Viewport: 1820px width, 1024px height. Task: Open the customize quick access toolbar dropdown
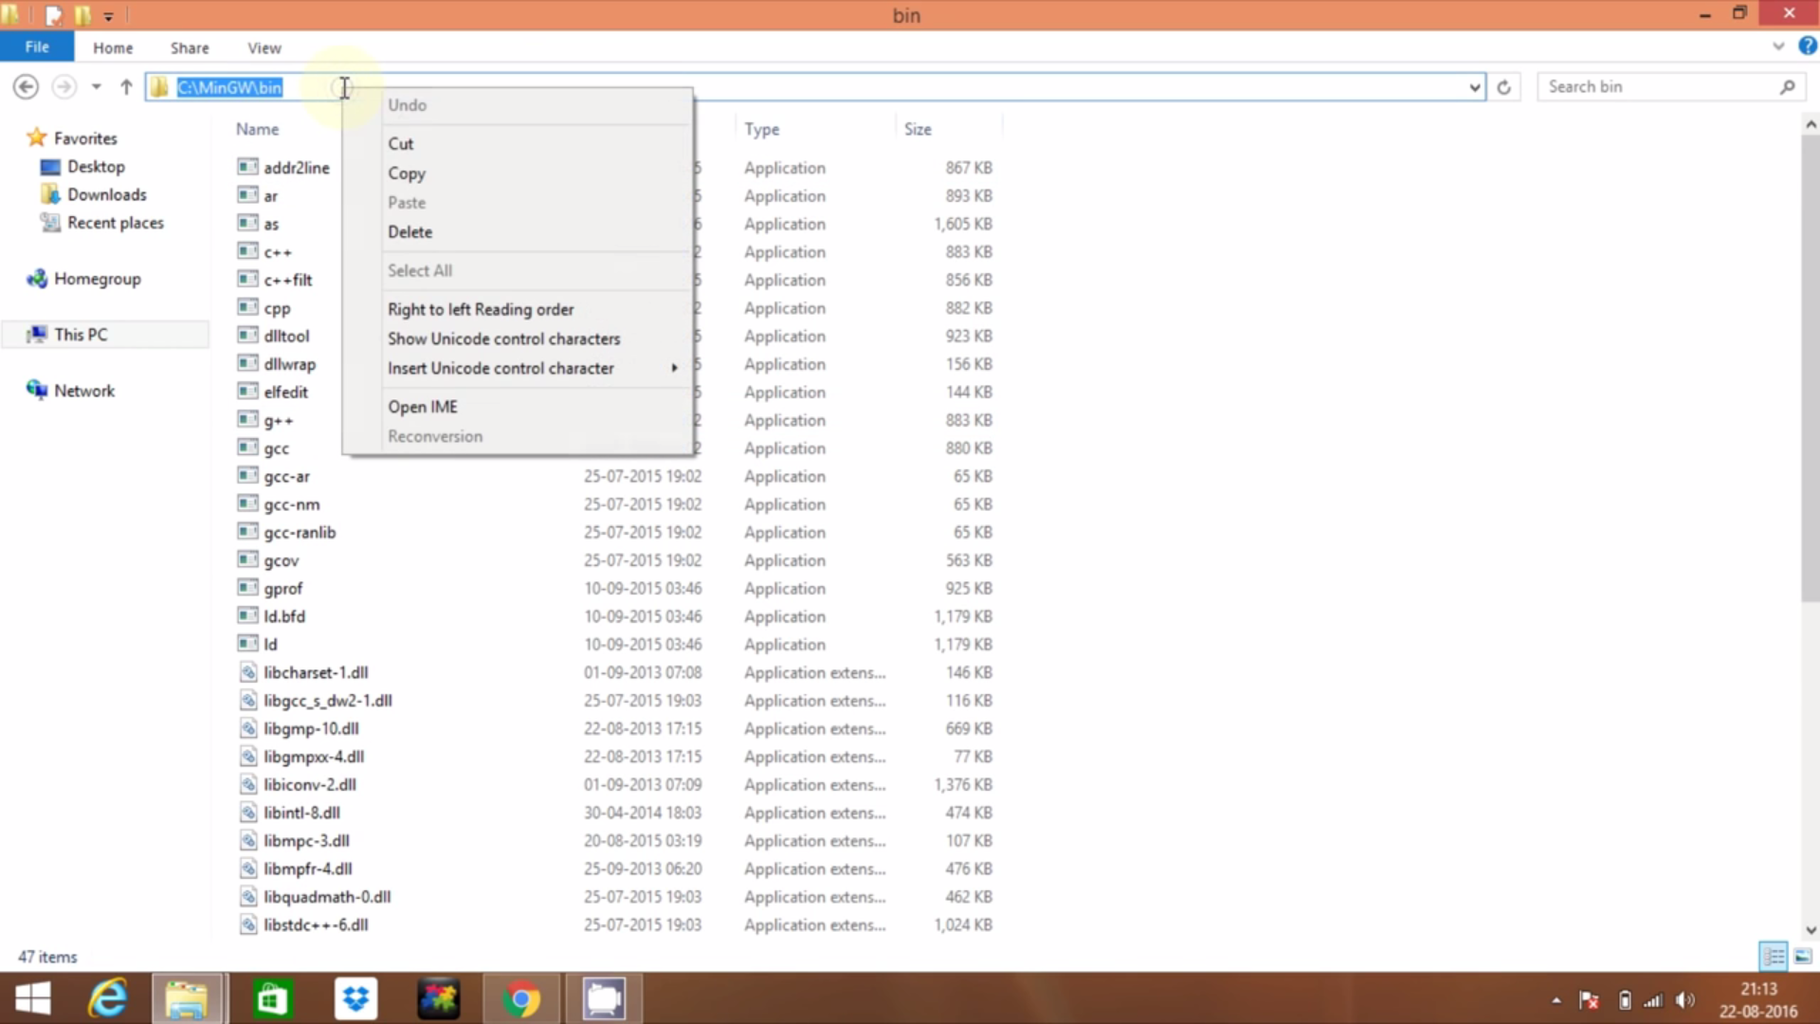click(108, 15)
